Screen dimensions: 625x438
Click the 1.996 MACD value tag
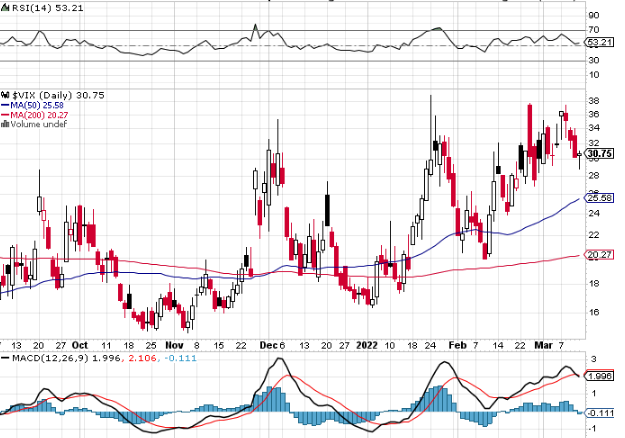pyautogui.click(x=599, y=376)
